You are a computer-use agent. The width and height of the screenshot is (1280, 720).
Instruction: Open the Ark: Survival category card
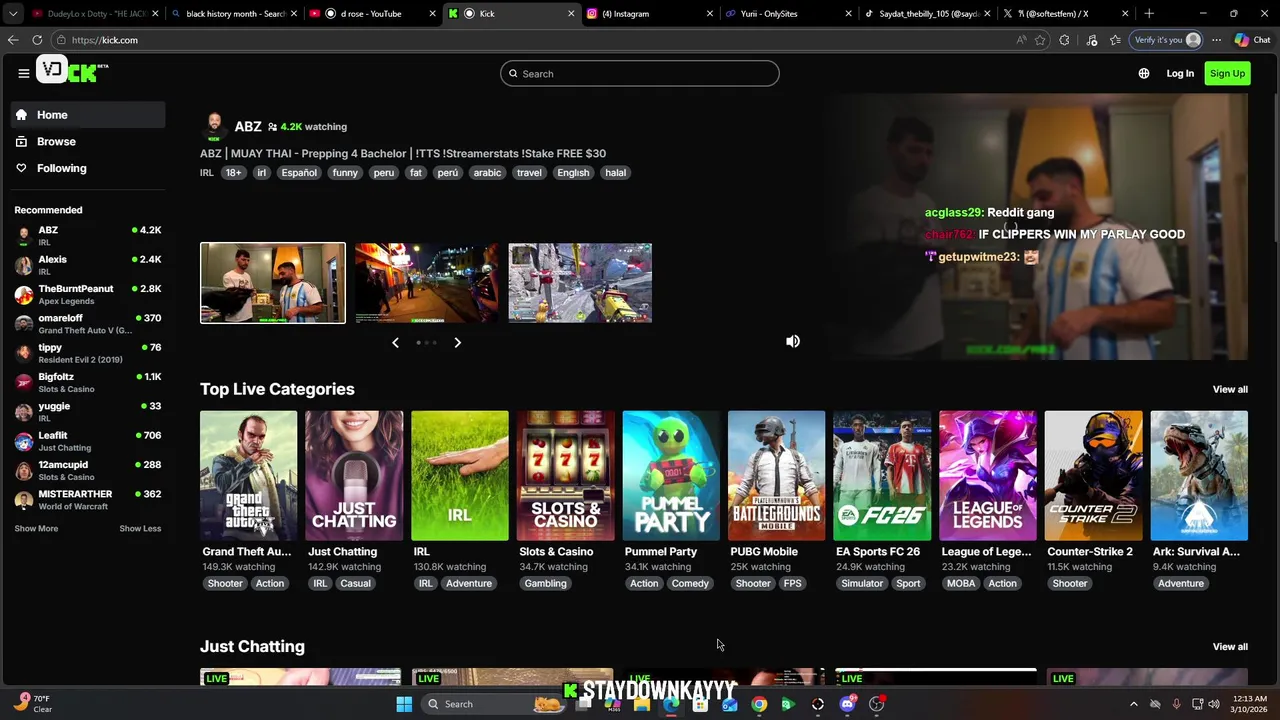tap(1199, 476)
